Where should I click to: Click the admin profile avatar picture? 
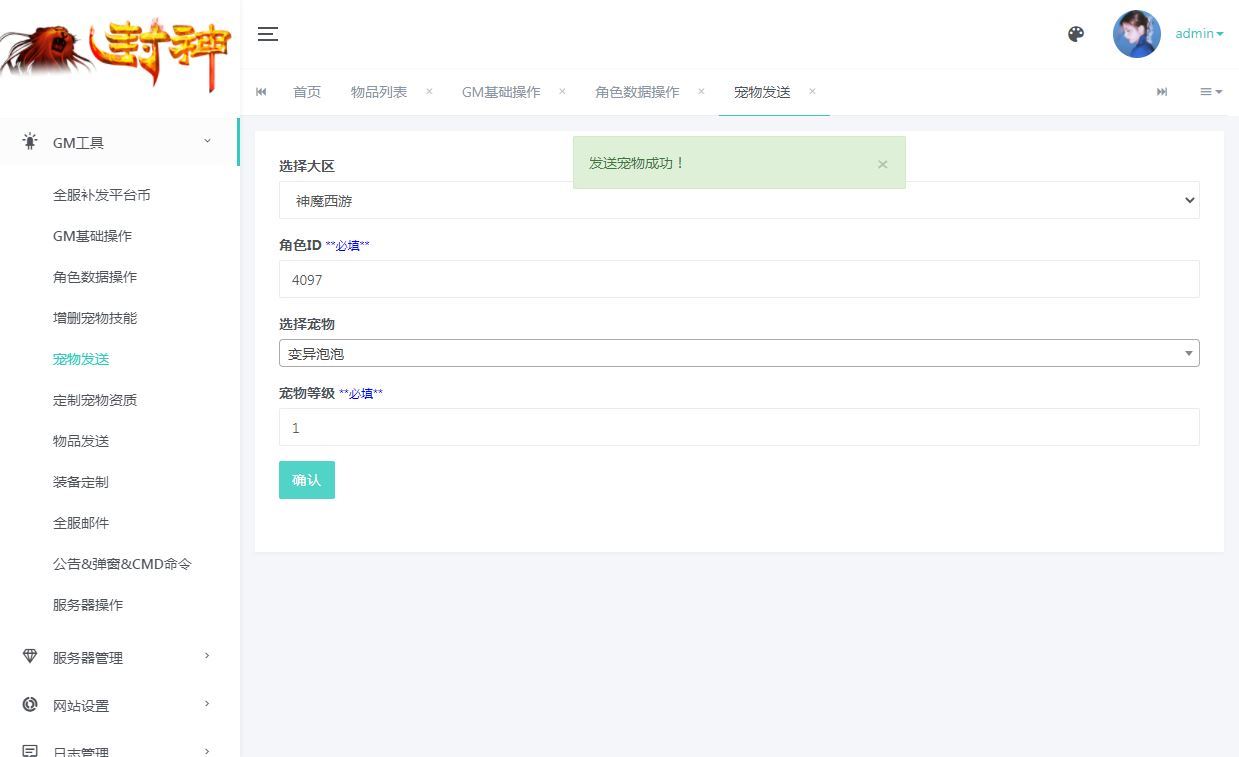click(x=1137, y=33)
